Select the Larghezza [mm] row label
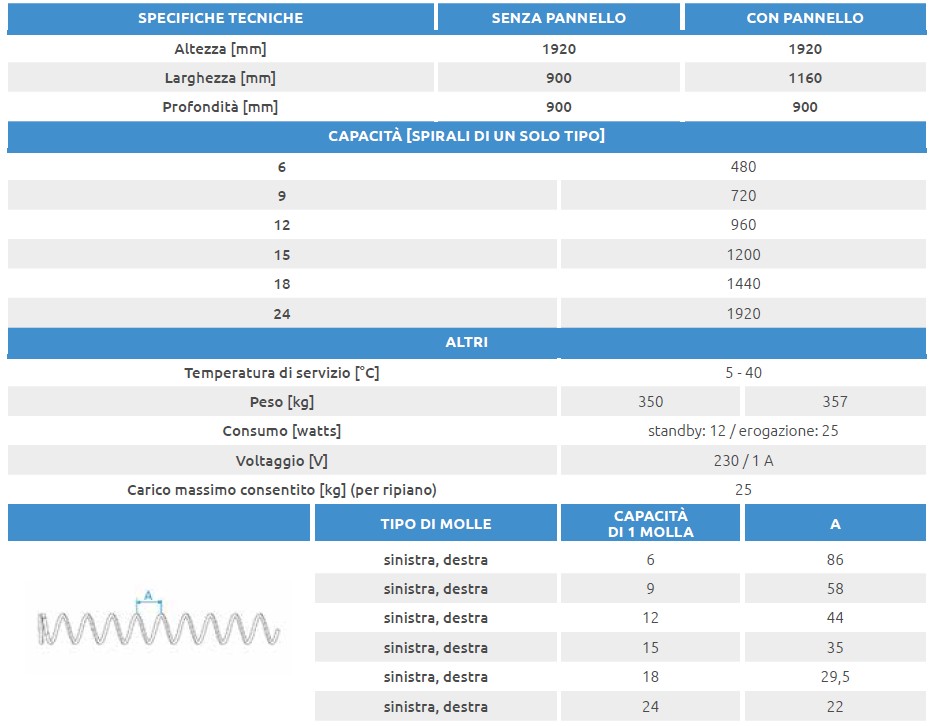The image size is (933, 726). pos(220,78)
